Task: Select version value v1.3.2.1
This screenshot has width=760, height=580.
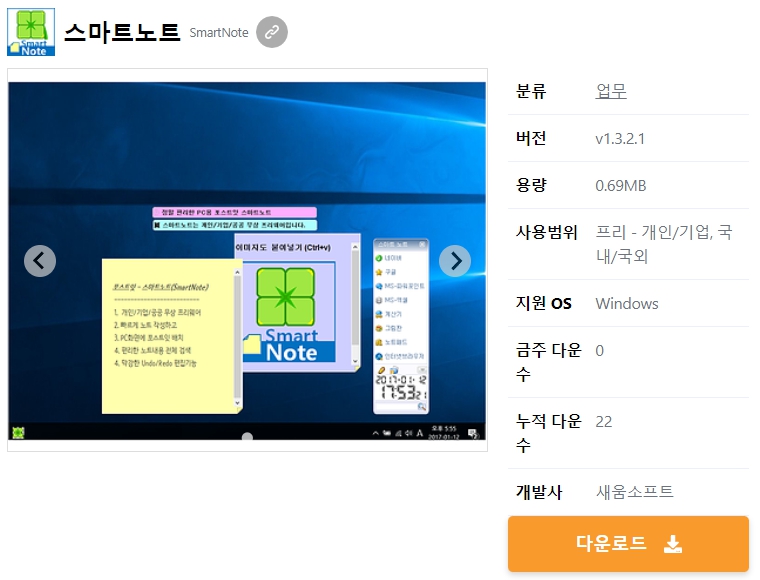Action: 620,139
